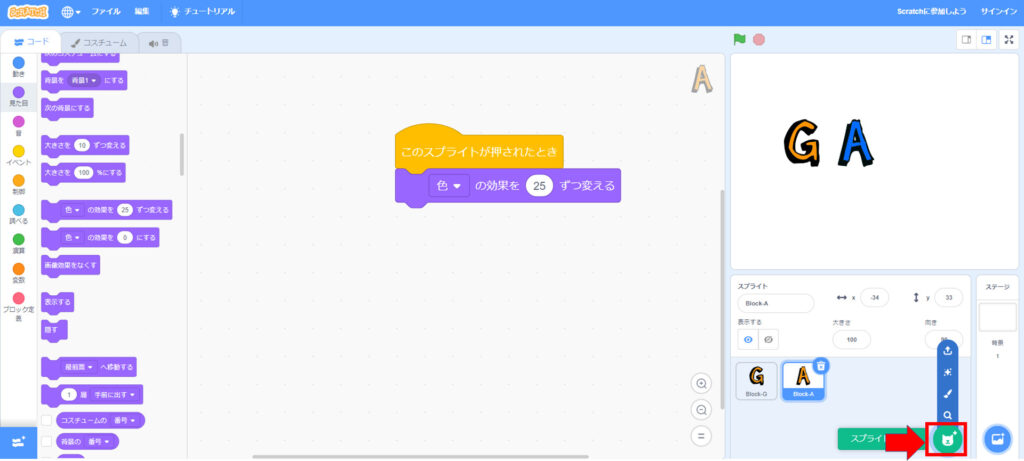Screen dimensions: 1024x461
Task: Switch to the コード tab
Action: [31, 42]
